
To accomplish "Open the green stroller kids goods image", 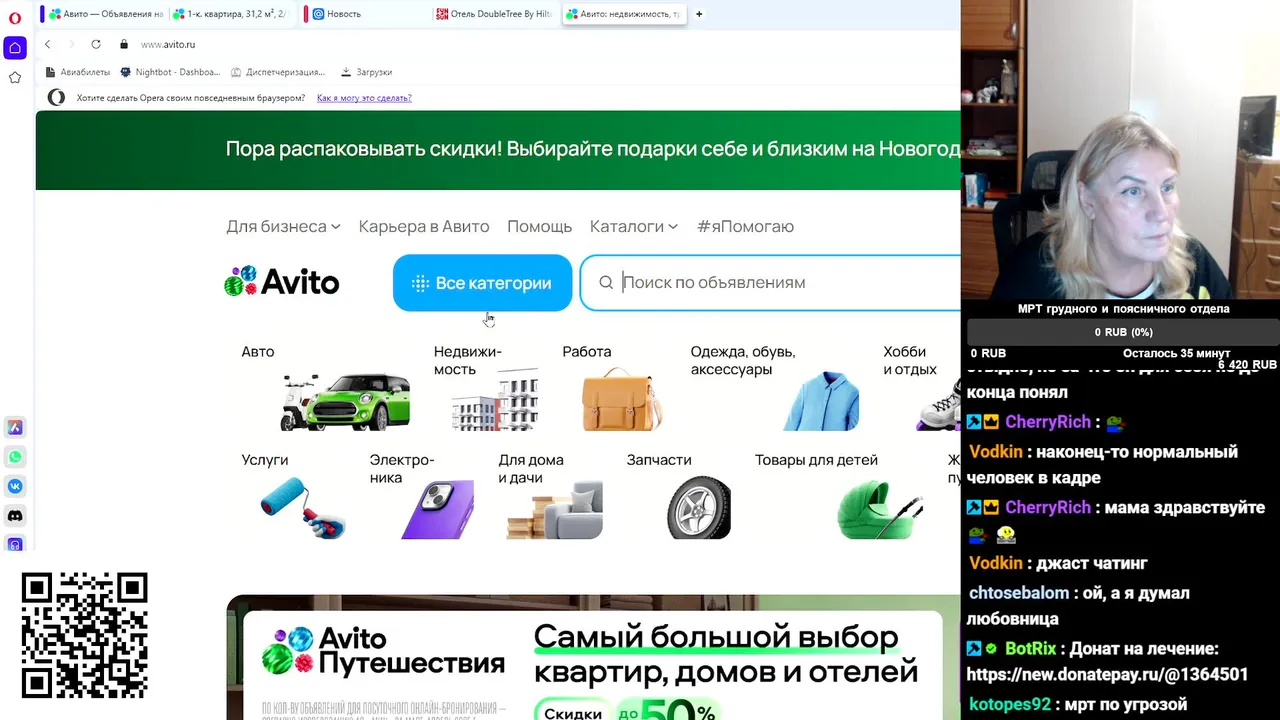I will point(879,510).
